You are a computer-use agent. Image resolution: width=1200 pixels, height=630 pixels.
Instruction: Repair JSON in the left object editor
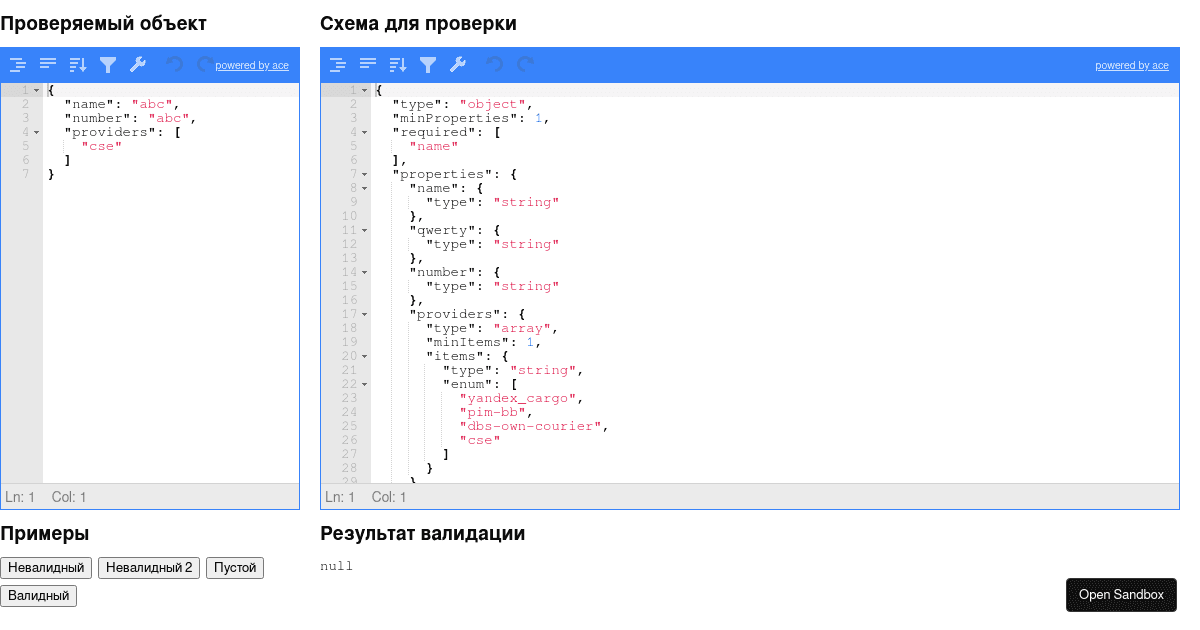point(138,65)
